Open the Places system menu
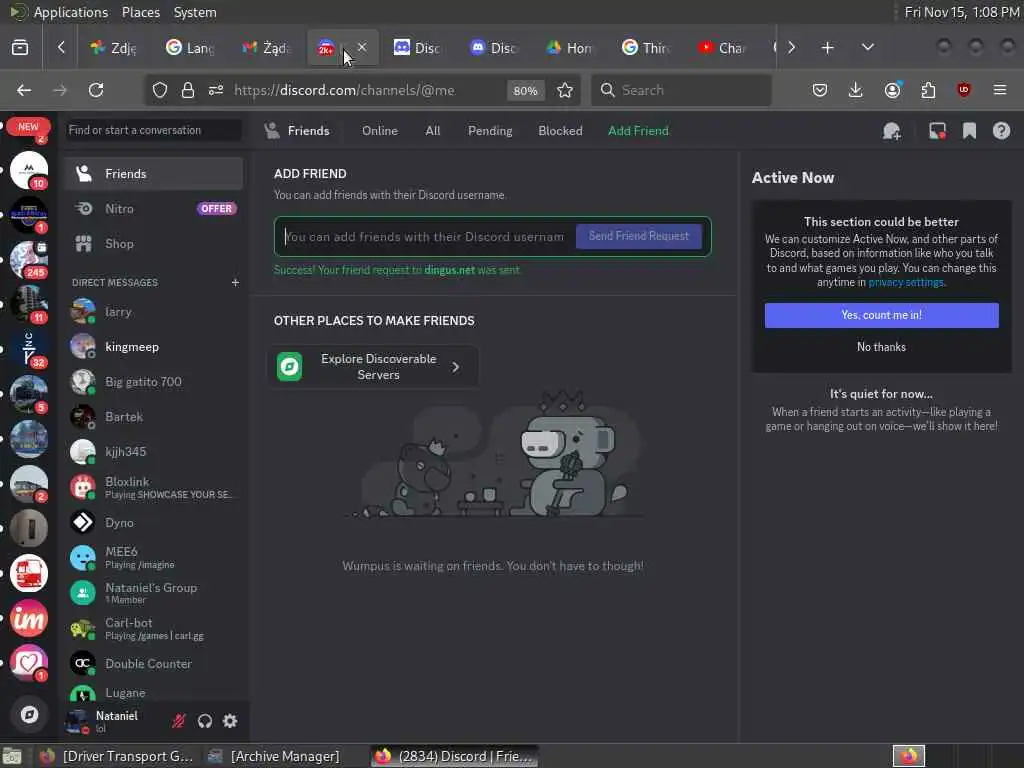This screenshot has height=768, width=1024. 140,12
